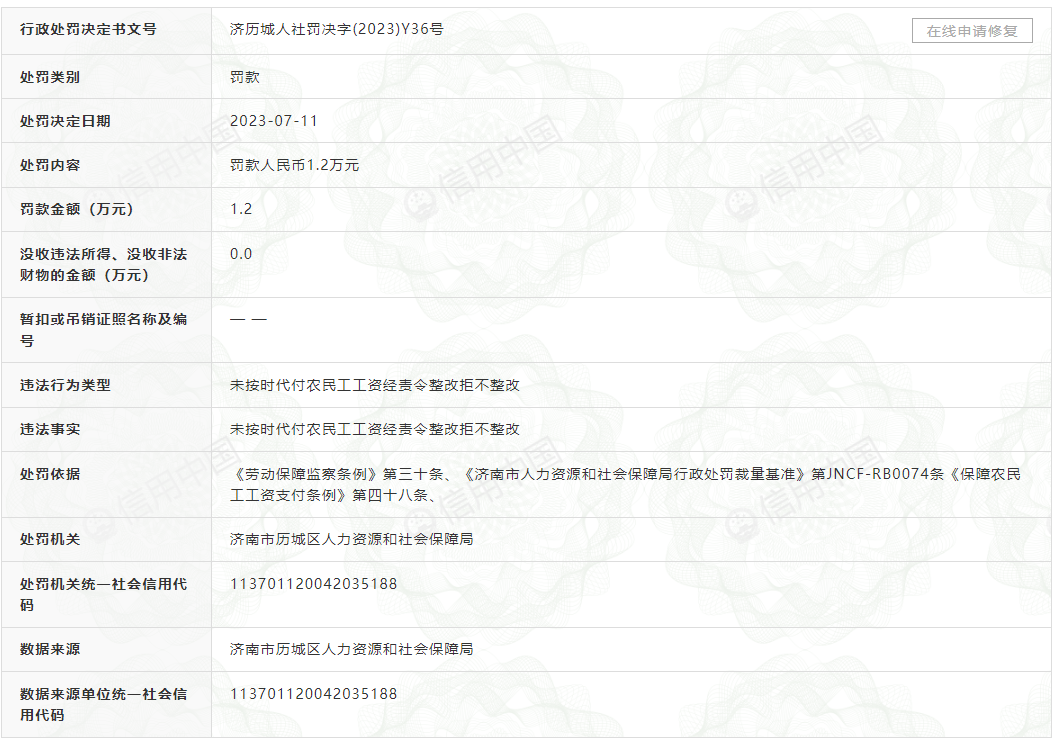
Task: Select the penalty date 2023-07-11
Action: point(274,121)
